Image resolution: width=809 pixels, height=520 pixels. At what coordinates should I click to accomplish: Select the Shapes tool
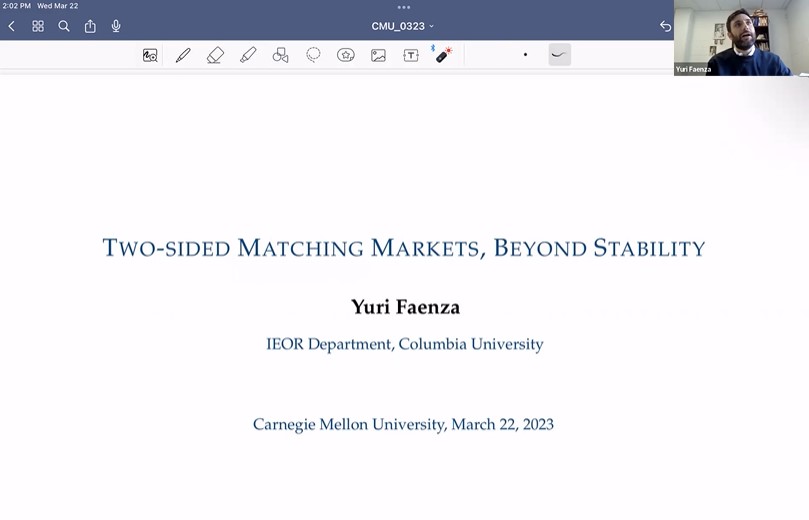click(x=280, y=55)
